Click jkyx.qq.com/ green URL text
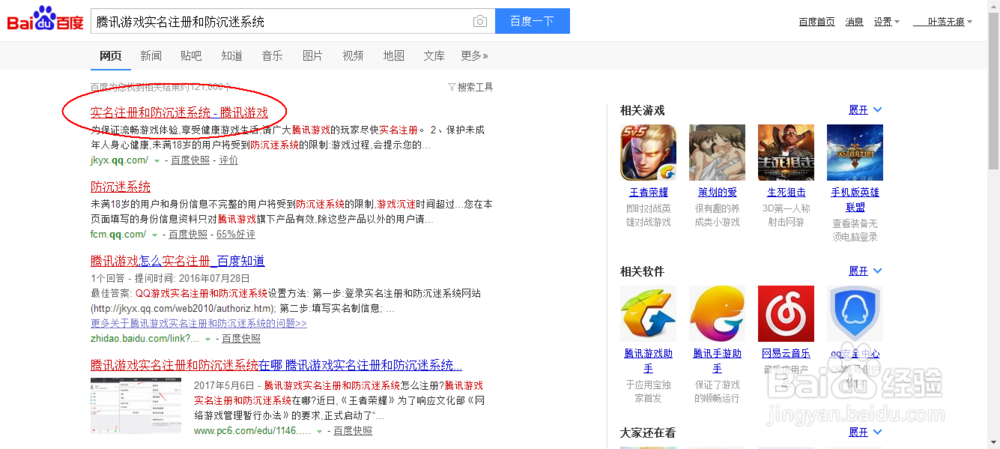Screen dimensions: 1000x449 click(119, 160)
